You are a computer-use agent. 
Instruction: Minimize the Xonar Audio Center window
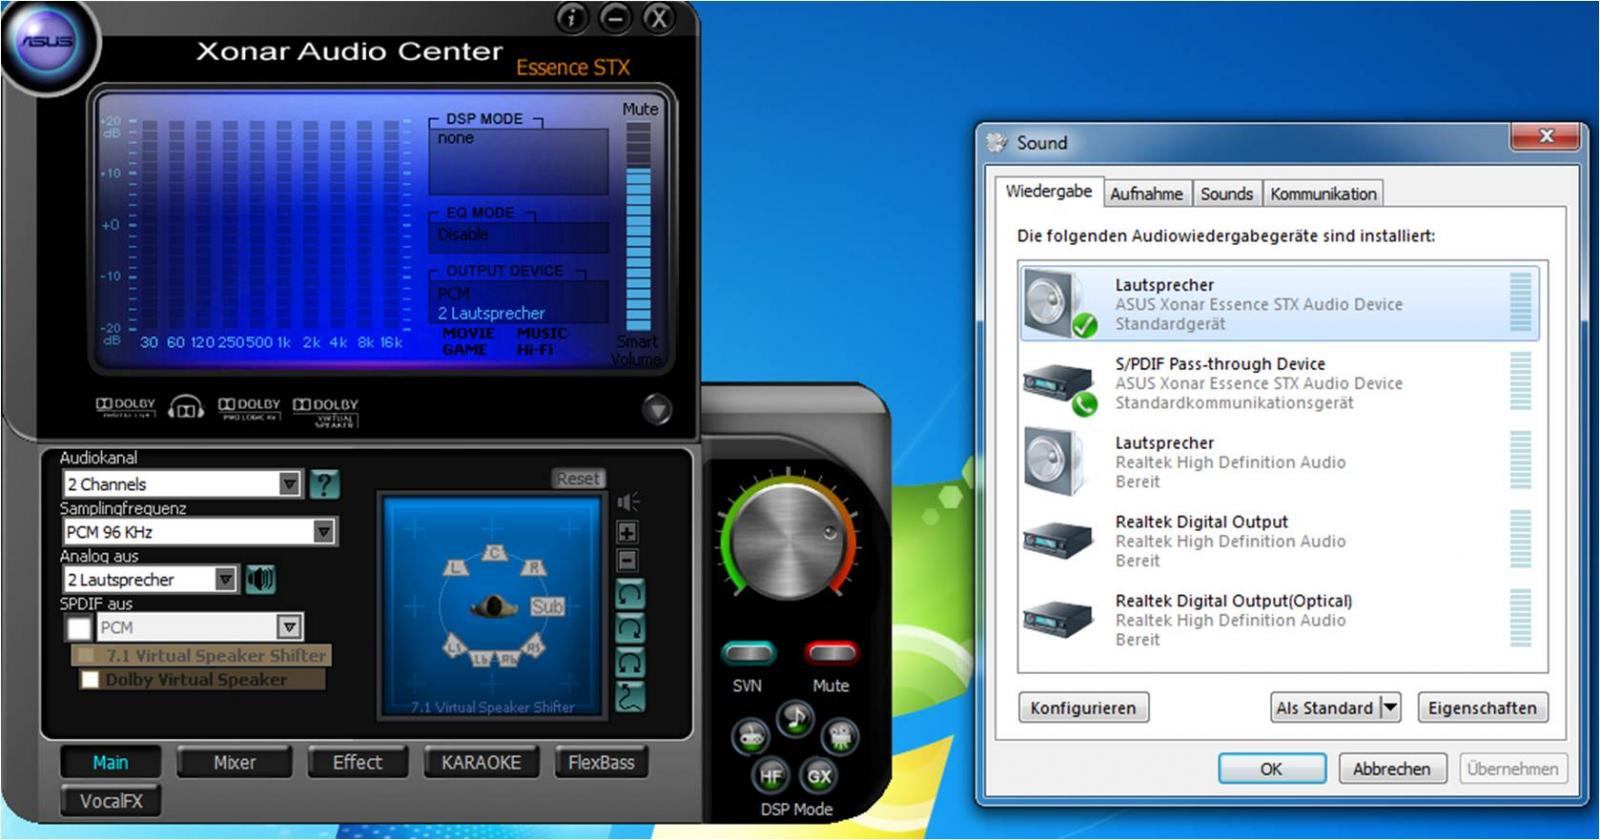pos(615,17)
